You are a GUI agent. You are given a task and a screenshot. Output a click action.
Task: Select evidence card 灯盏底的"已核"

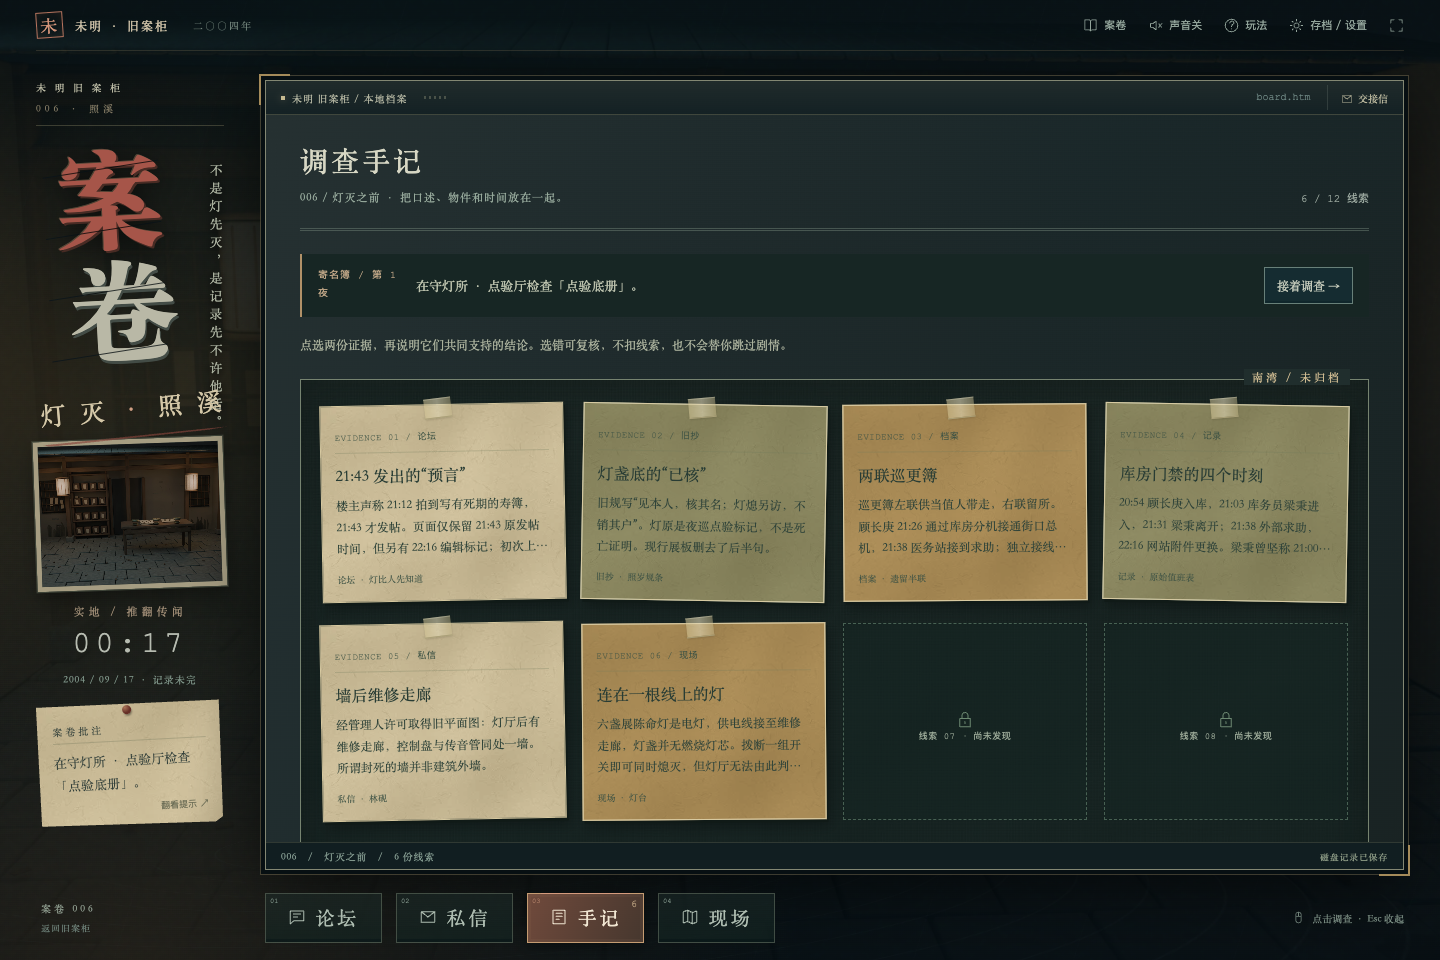704,502
